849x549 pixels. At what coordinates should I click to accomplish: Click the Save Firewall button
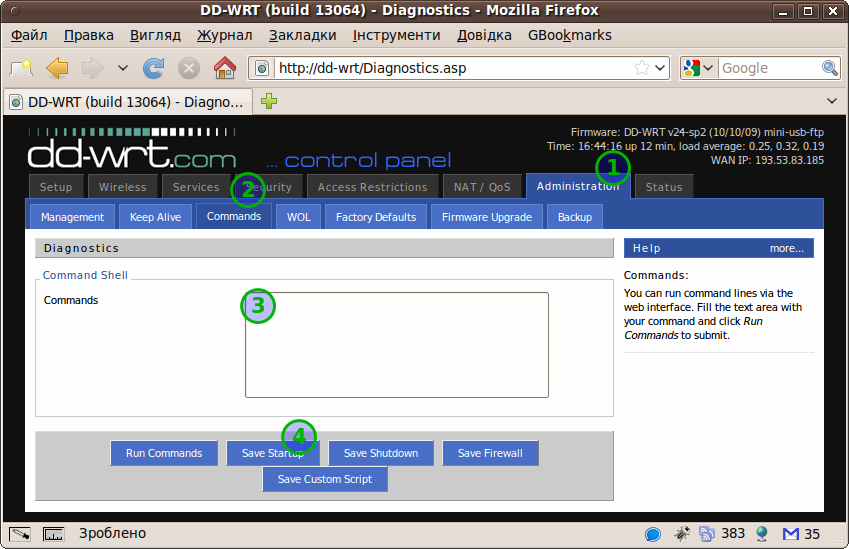click(x=490, y=453)
